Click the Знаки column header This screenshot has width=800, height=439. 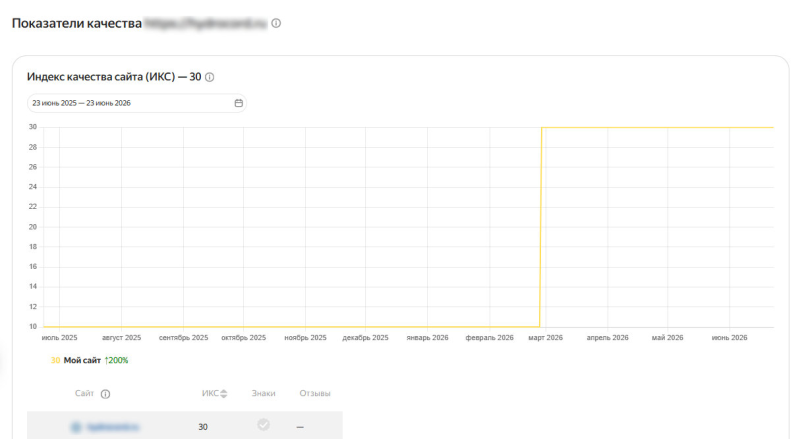(x=263, y=394)
